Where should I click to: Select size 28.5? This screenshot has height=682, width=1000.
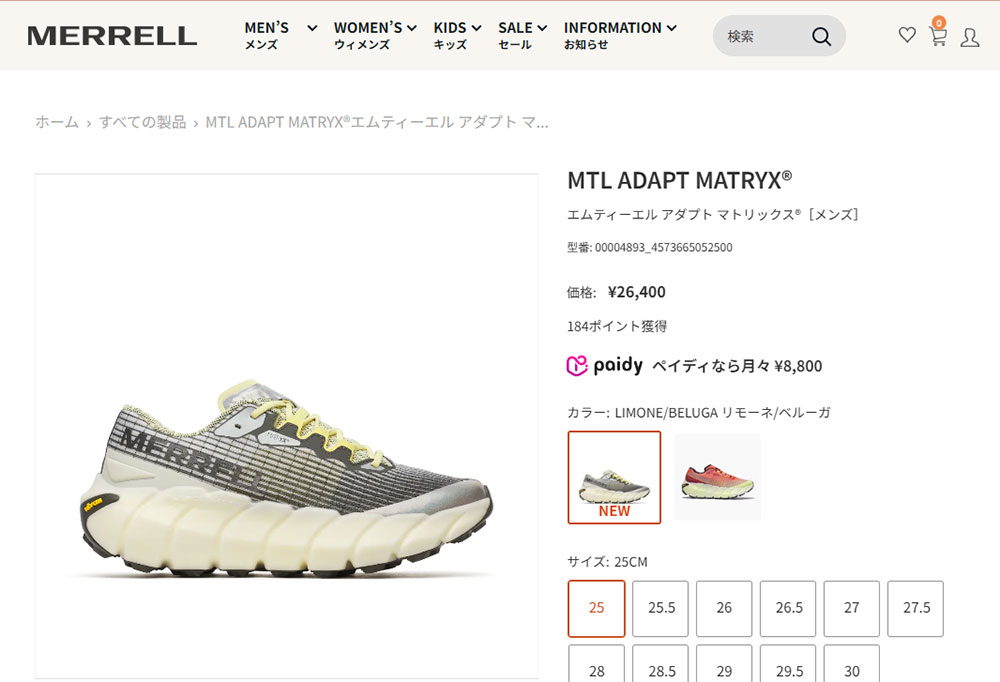[x=661, y=663]
